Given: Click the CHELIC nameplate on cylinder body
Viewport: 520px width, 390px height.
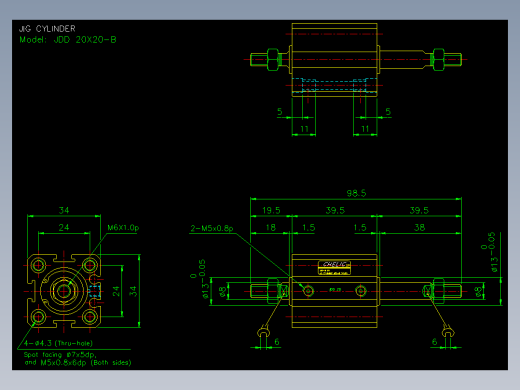Looking at the screenshot, I should (334, 268).
